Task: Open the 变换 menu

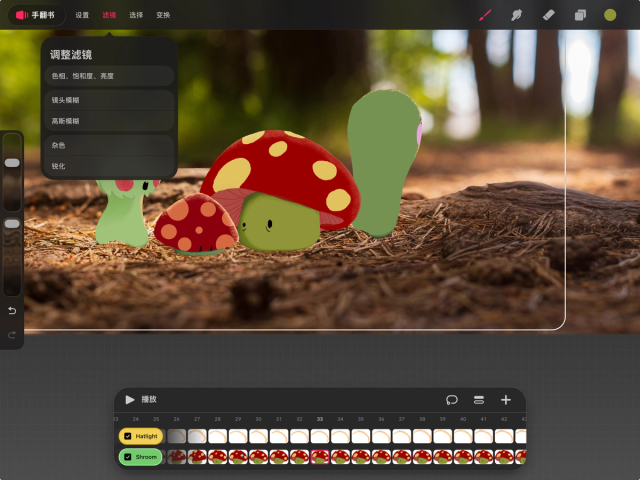Action: point(163,15)
